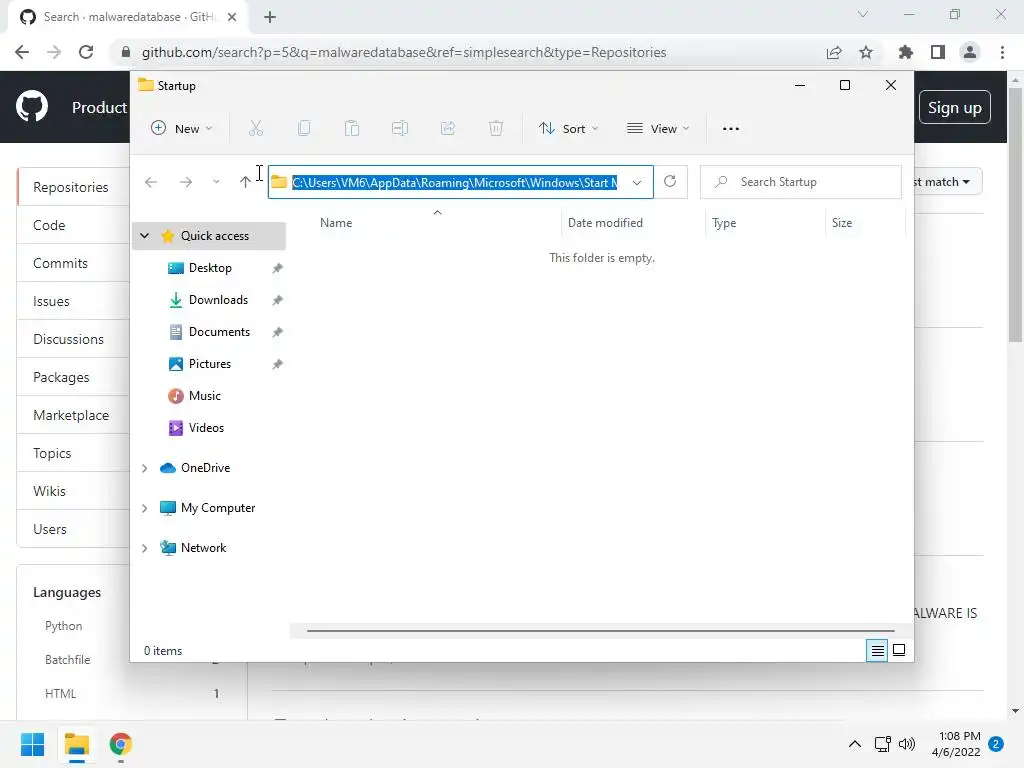Image resolution: width=1024 pixels, height=768 pixels.
Task: Open the View dropdown
Action: (x=658, y=129)
